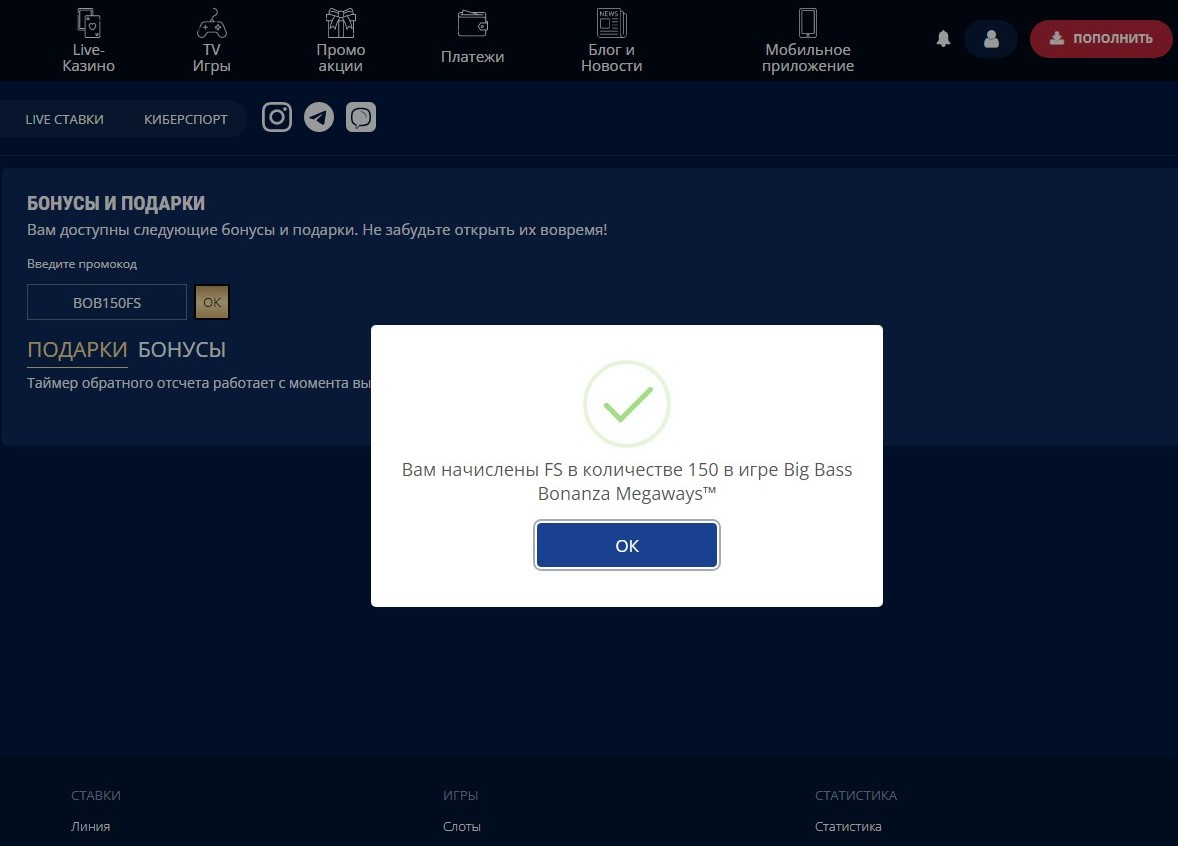Image resolution: width=1178 pixels, height=846 pixels.
Task: Open Платежи wallet icon
Action: click(472, 23)
